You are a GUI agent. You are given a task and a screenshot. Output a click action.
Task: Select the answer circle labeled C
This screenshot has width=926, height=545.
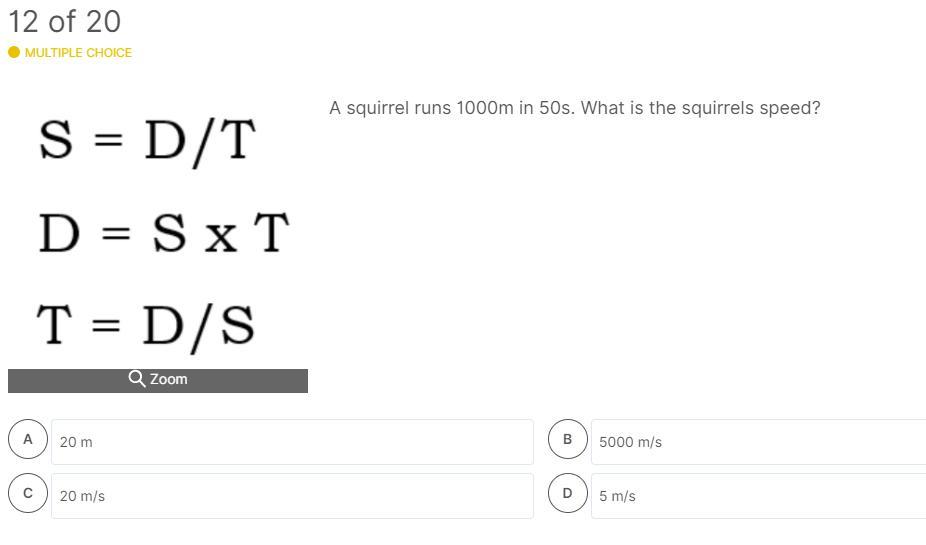pyautogui.click(x=28, y=493)
